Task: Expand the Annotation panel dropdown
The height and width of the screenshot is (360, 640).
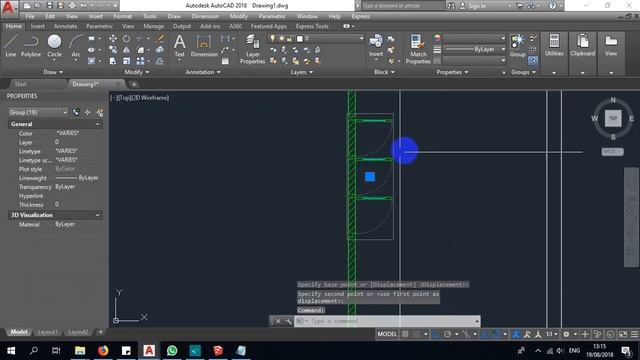Action: (203, 72)
